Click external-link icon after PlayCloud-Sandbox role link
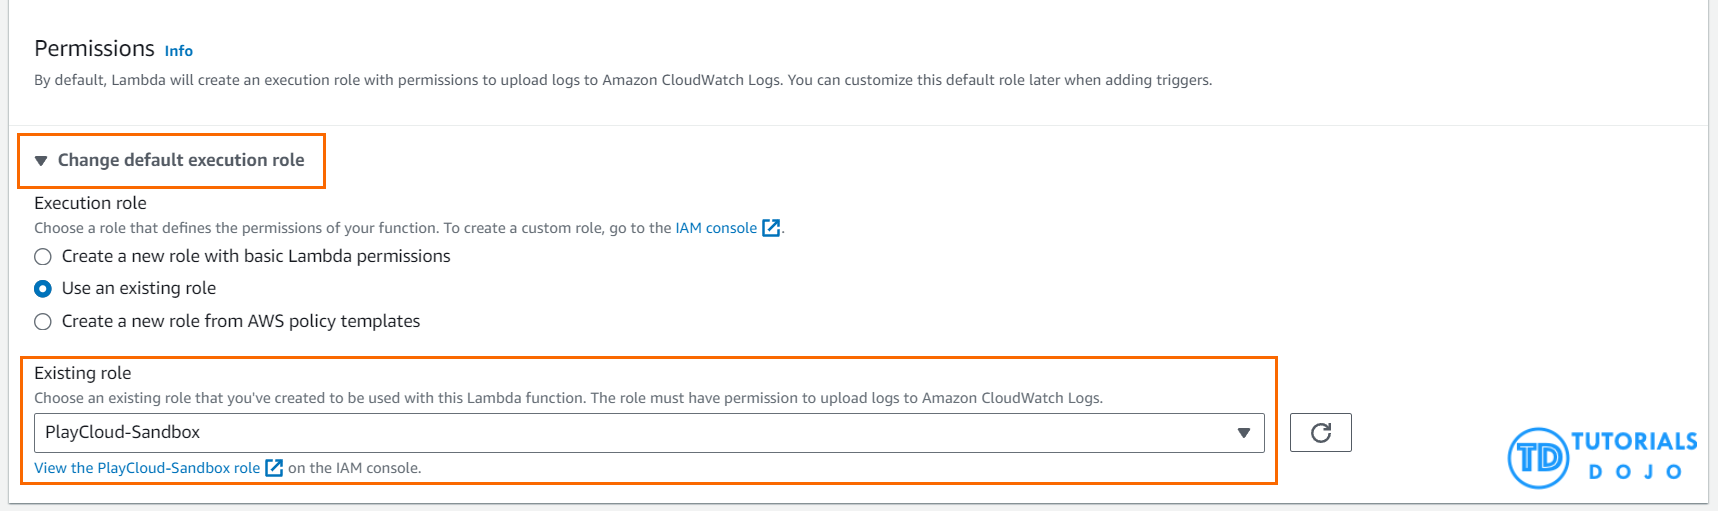1719x512 pixels. tap(274, 468)
